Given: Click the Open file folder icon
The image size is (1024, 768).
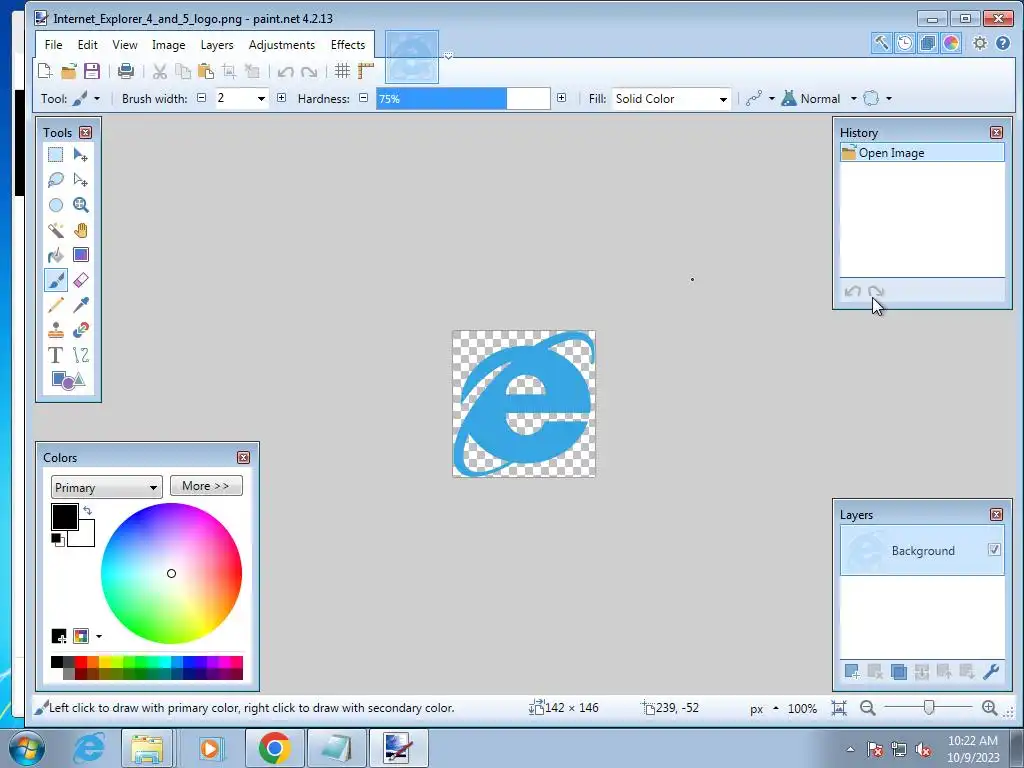Looking at the screenshot, I should (x=68, y=71).
